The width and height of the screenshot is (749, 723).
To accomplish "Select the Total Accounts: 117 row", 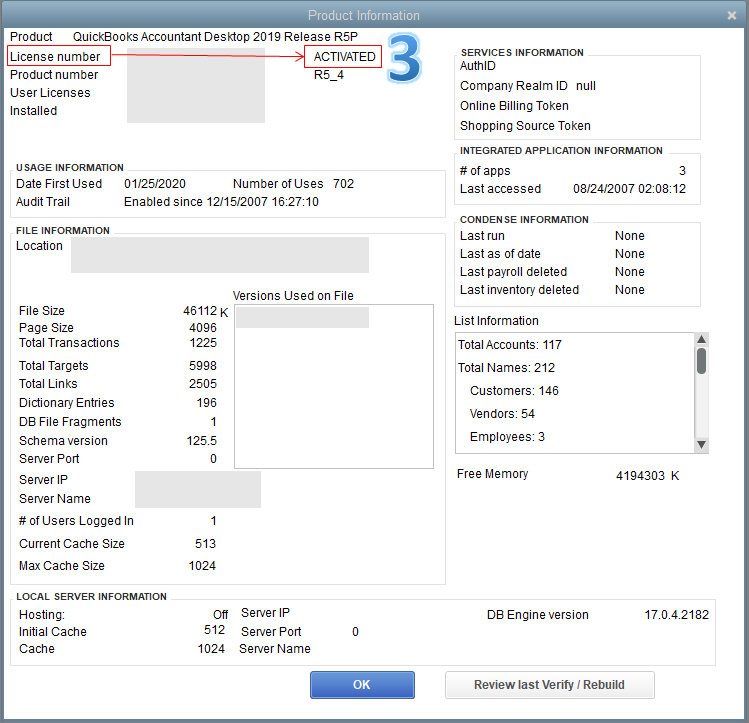I will click(x=510, y=345).
